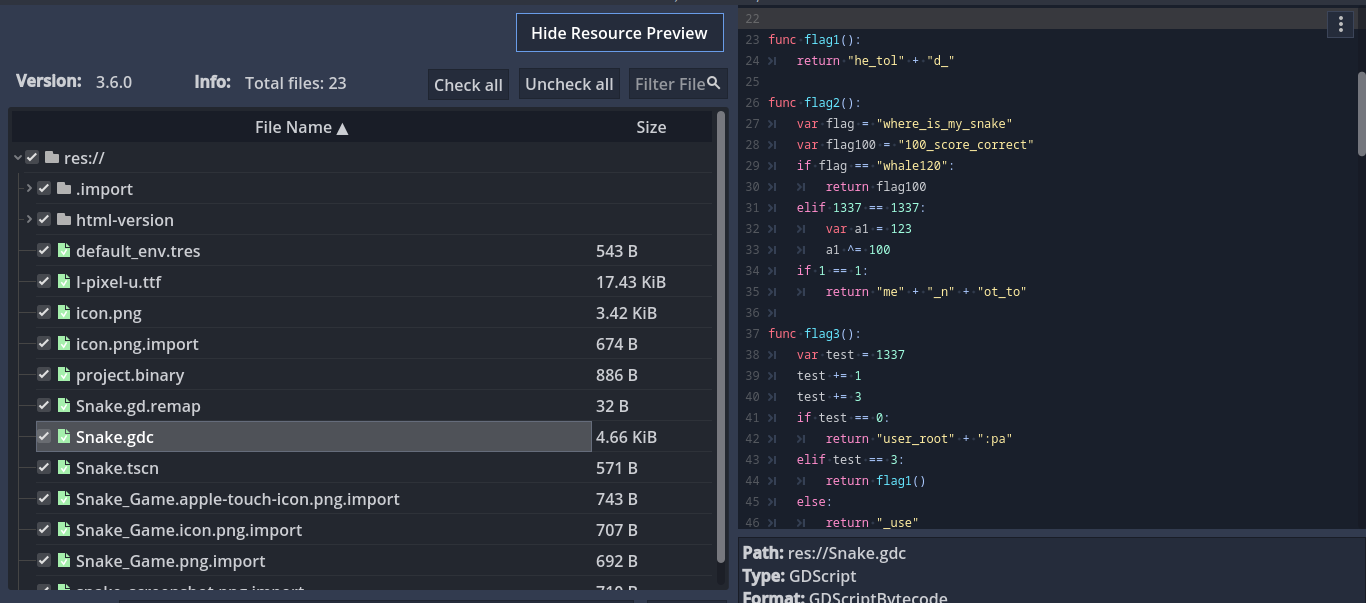Toggle the l-pixel-u.ttf checkbox

[44, 282]
